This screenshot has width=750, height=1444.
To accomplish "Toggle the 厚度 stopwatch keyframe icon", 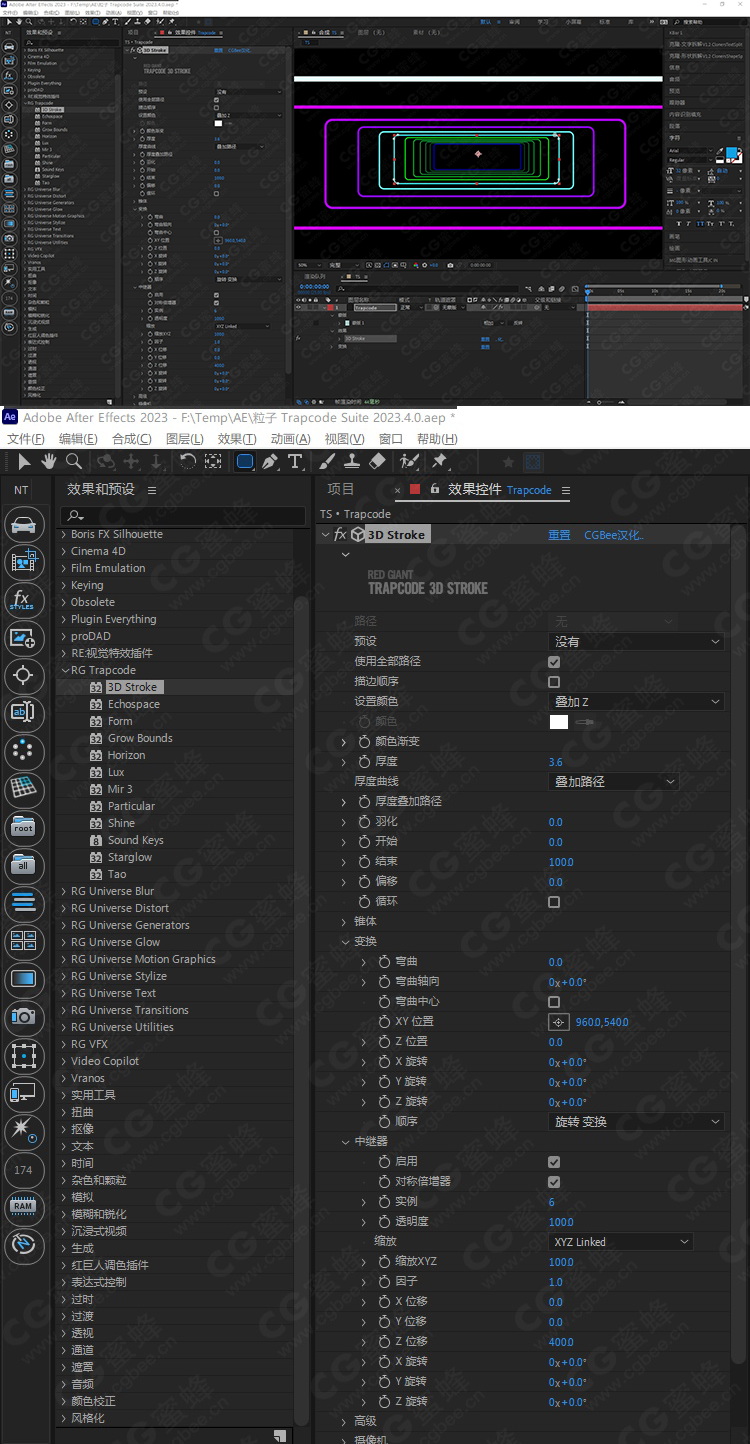I will point(364,762).
